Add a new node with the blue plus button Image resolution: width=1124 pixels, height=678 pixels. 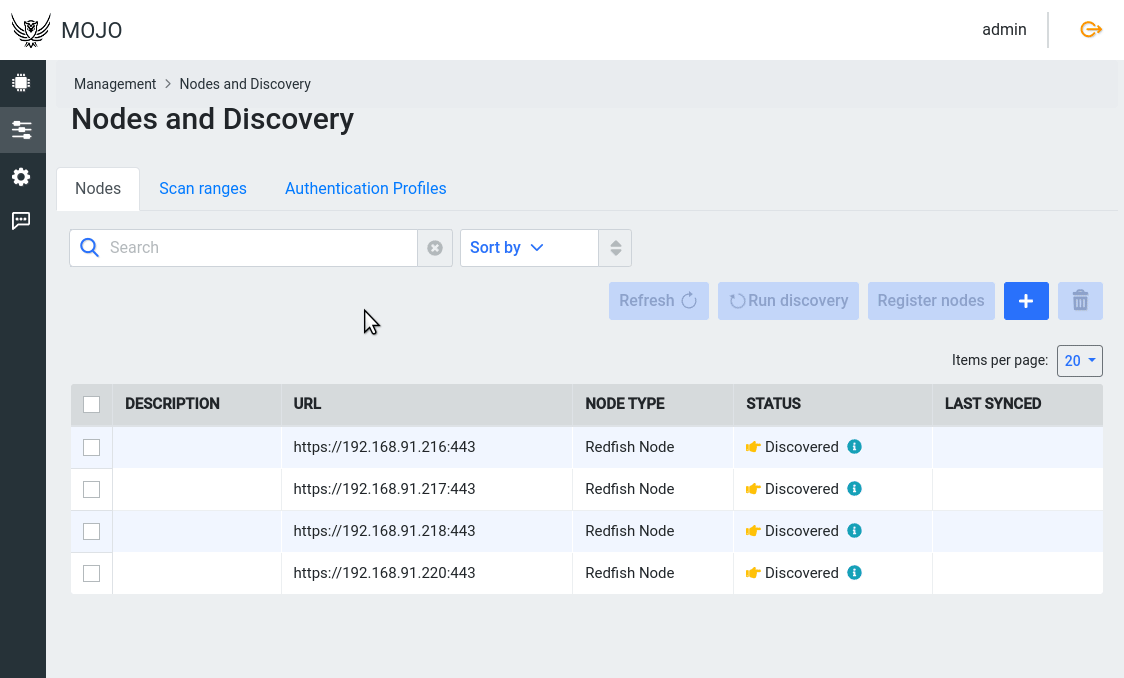[x=1026, y=300]
